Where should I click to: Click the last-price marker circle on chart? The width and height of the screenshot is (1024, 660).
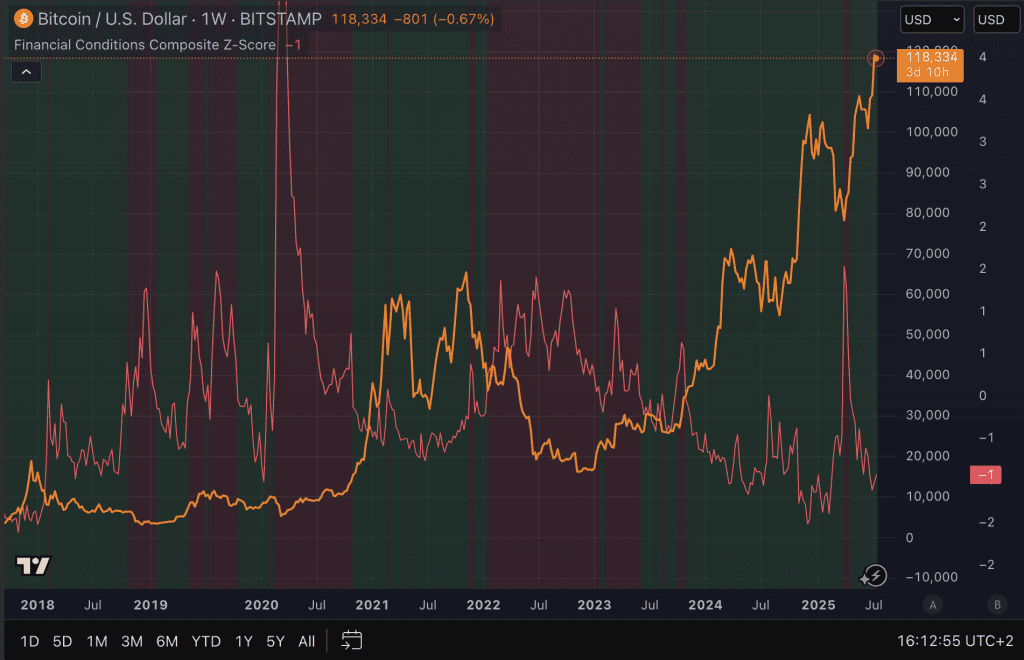click(x=876, y=59)
